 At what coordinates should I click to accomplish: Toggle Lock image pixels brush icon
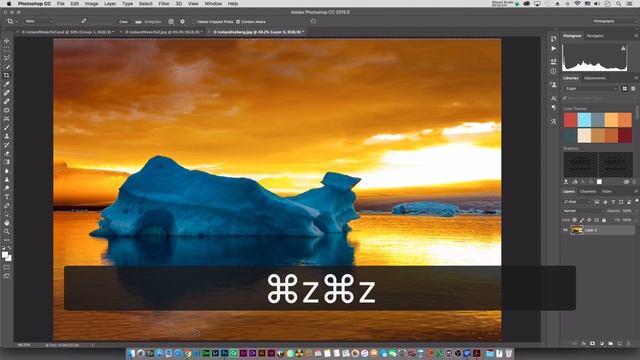[x=582, y=220]
